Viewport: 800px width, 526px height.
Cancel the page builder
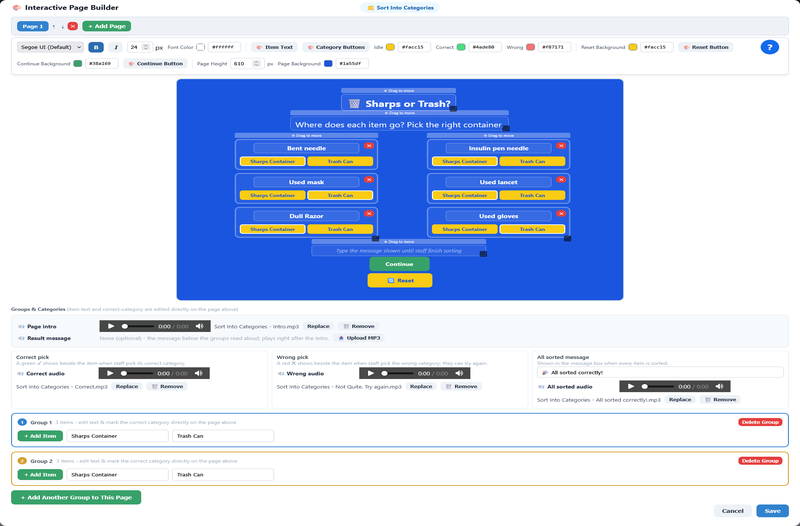(x=733, y=511)
